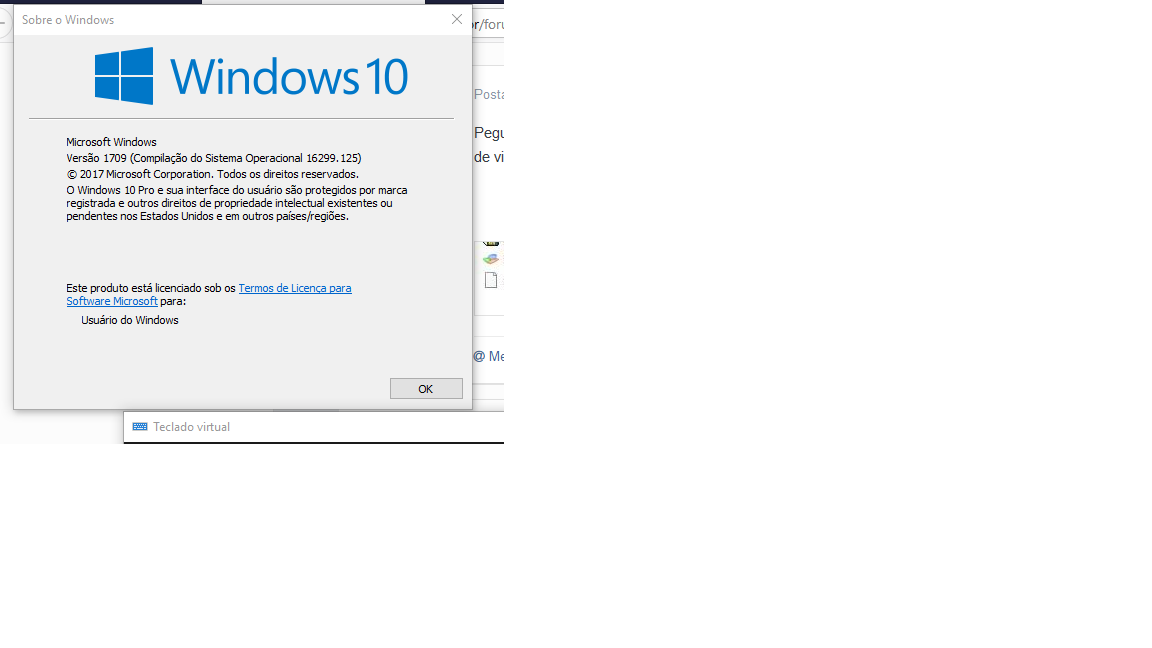Screen dimensions: 1152x648
Task: Click the "O Windows 10 Pro" paragraph
Action: (237, 204)
